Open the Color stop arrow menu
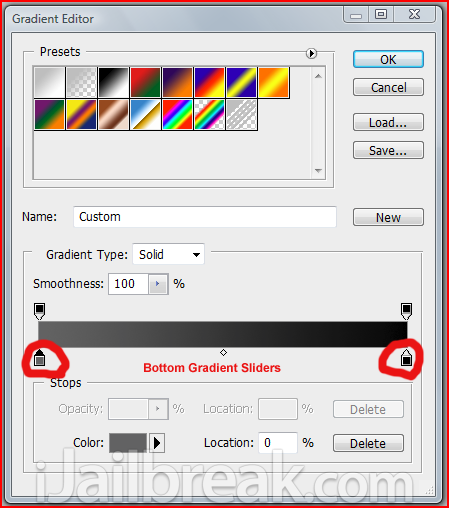The image size is (449, 508). (157, 443)
